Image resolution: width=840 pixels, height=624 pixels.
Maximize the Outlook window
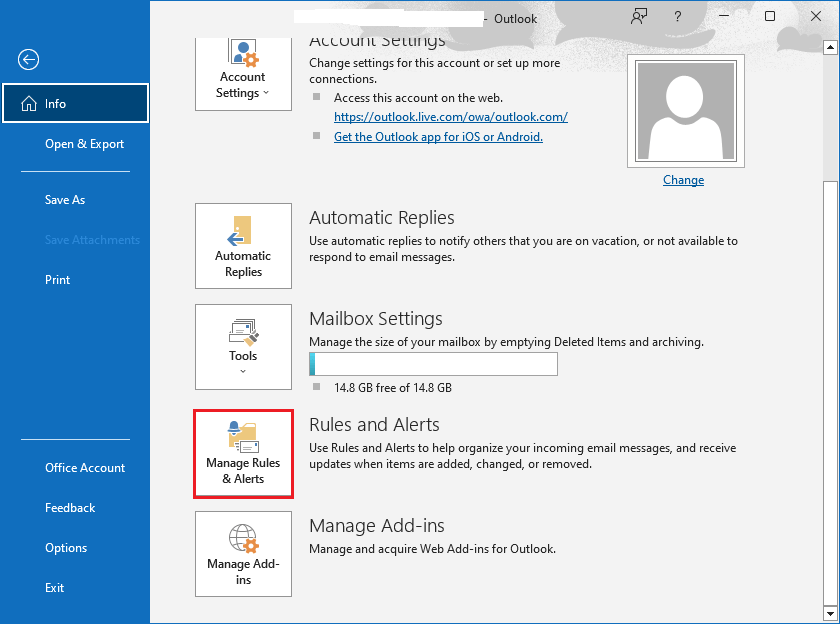770,17
